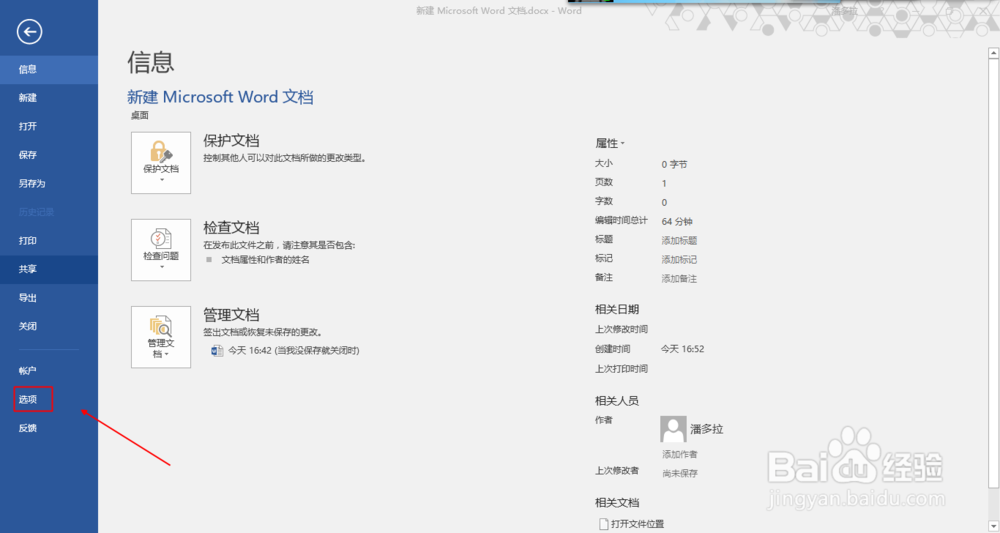
Task: Select 关闭 in the left menu
Action: pos(49,326)
